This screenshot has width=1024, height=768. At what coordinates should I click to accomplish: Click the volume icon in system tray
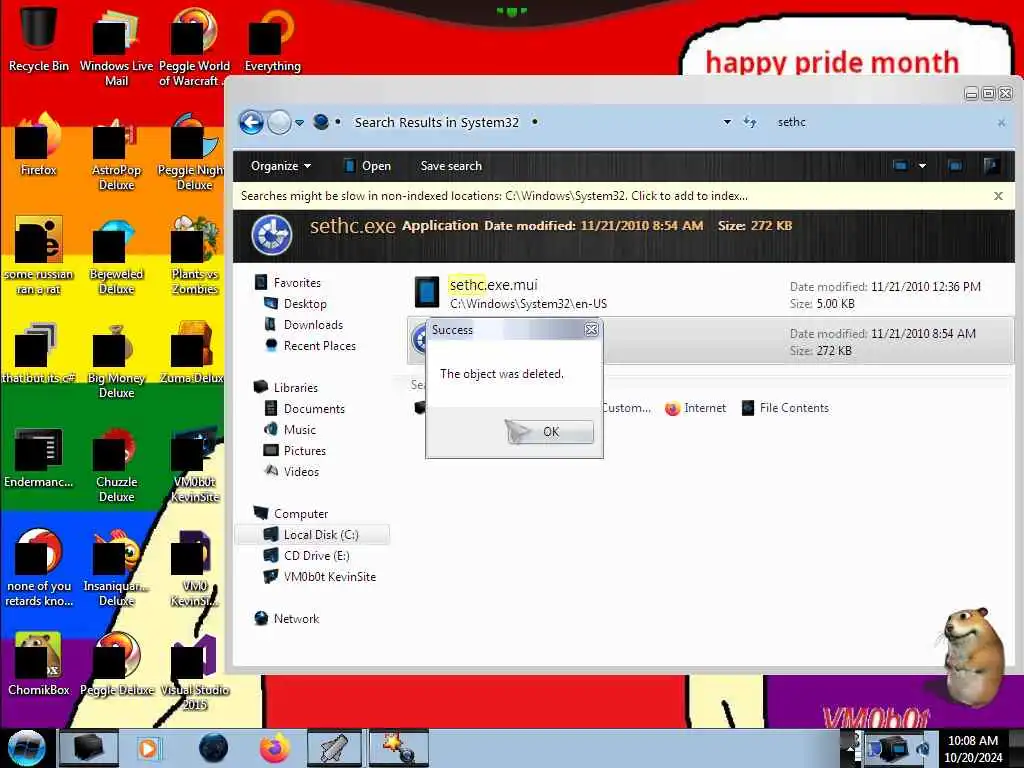point(923,749)
